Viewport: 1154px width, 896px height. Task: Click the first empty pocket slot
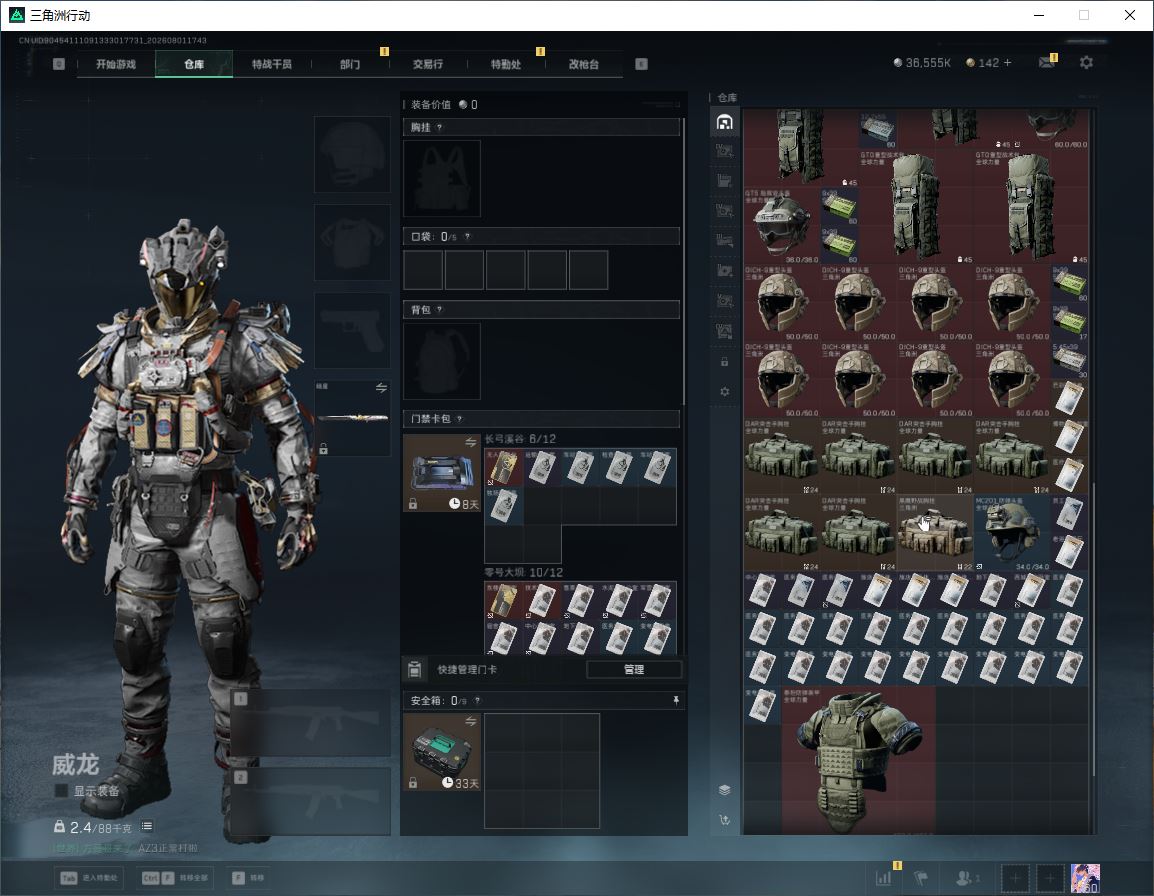tap(423, 269)
